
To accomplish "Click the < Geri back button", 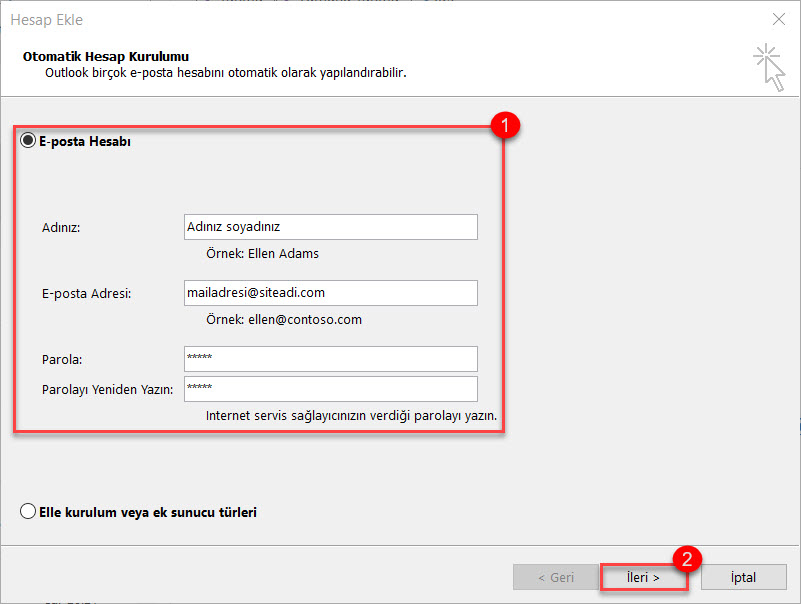I will tap(555, 577).
